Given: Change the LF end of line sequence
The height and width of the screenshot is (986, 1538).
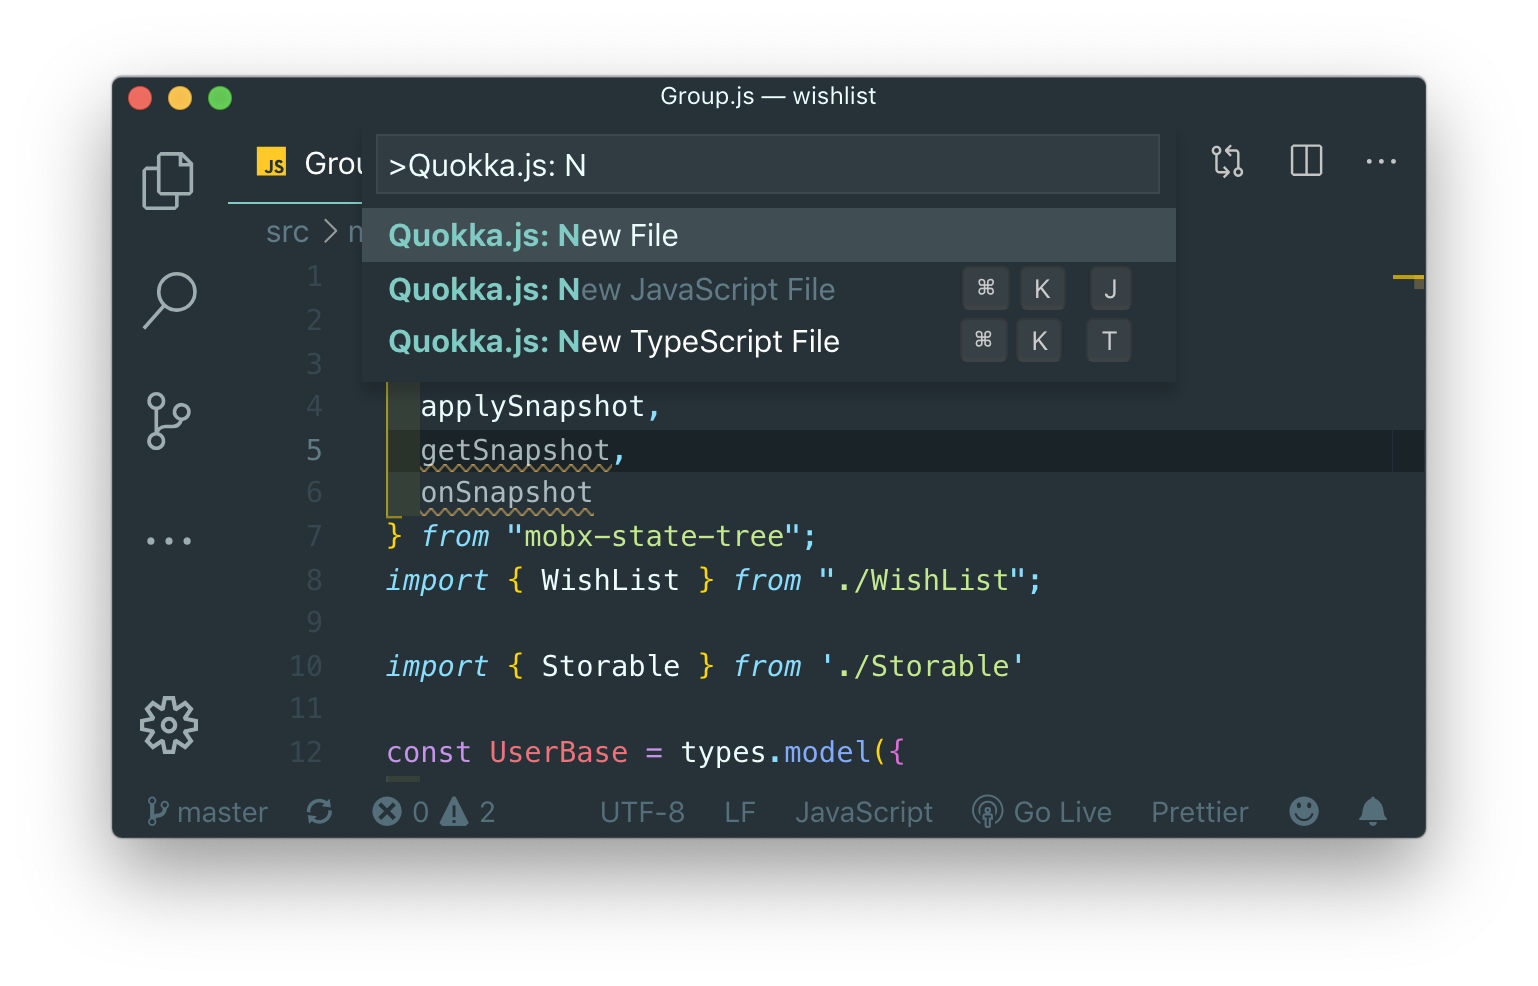Looking at the screenshot, I should [x=739, y=812].
